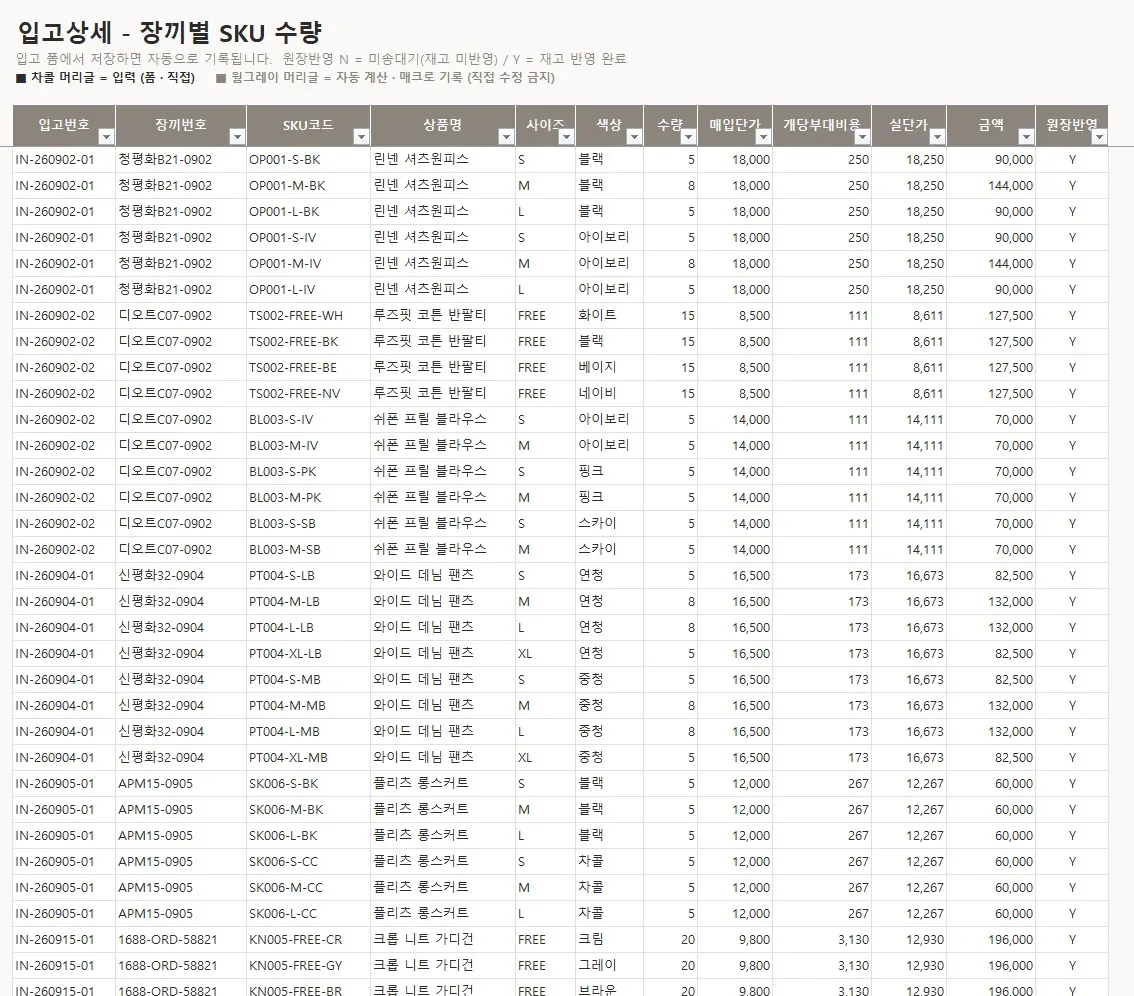Viewport: 1134px width, 996px height.
Task: Select the 입고번호 header cell
Action: (x=64, y=125)
